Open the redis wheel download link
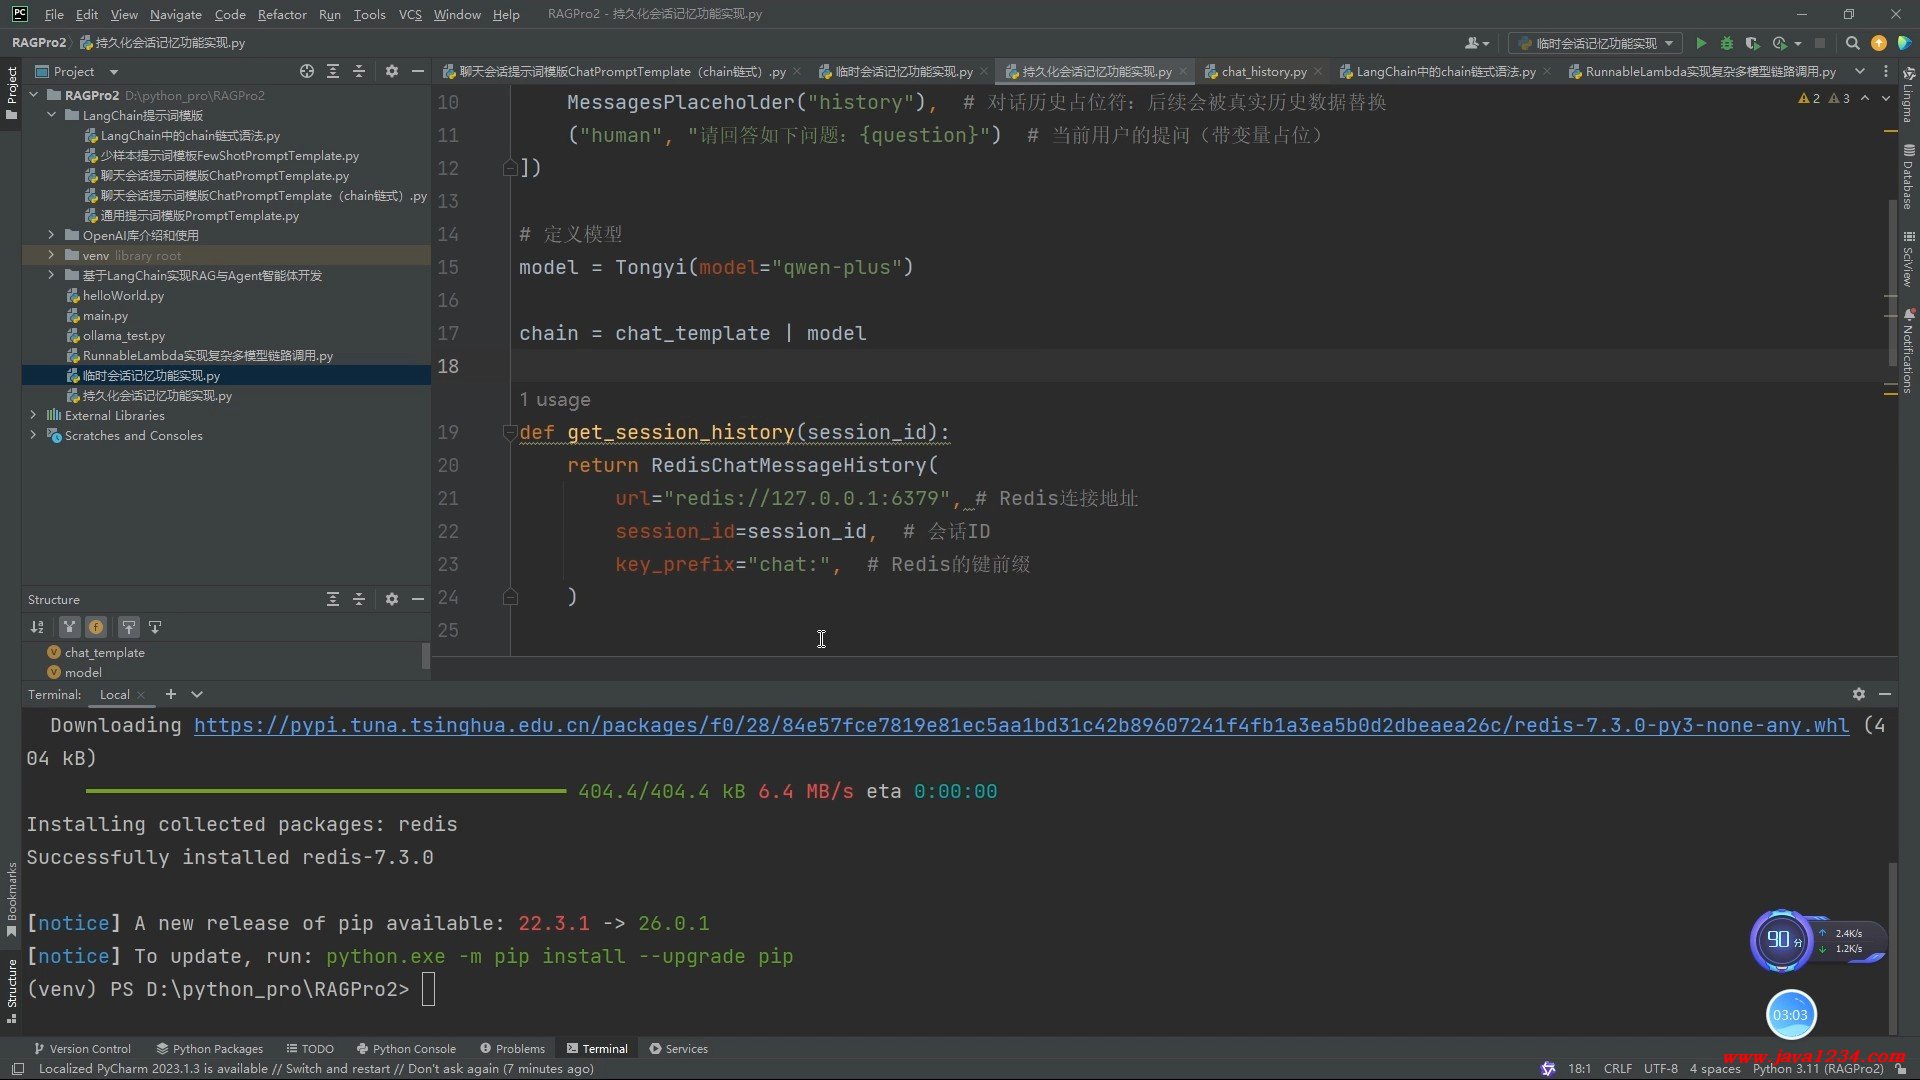The image size is (1920, 1080). pos(1020,725)
